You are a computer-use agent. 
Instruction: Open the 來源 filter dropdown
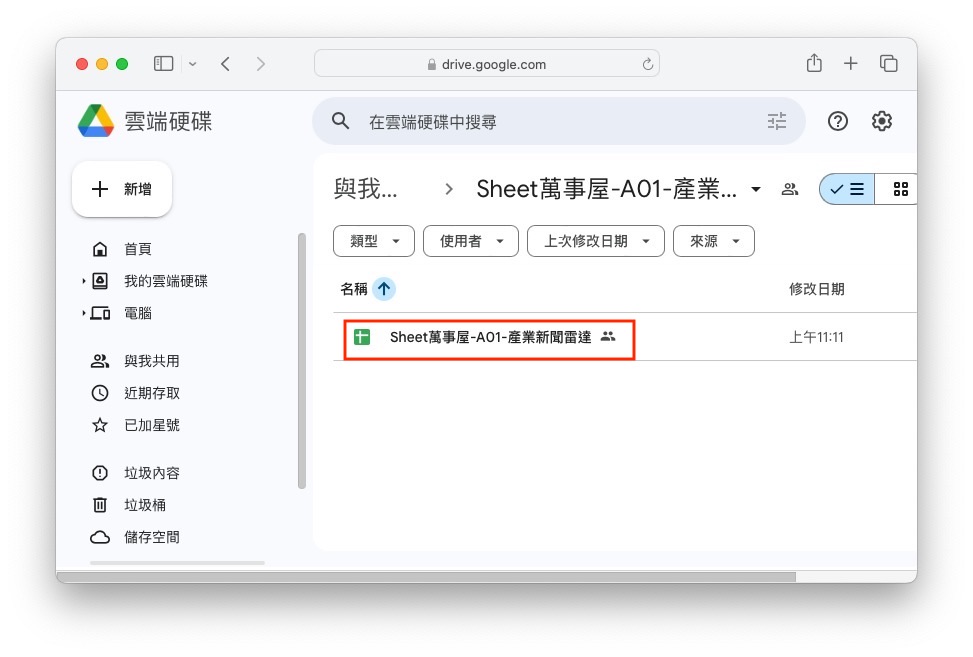(x=714, y=241)
